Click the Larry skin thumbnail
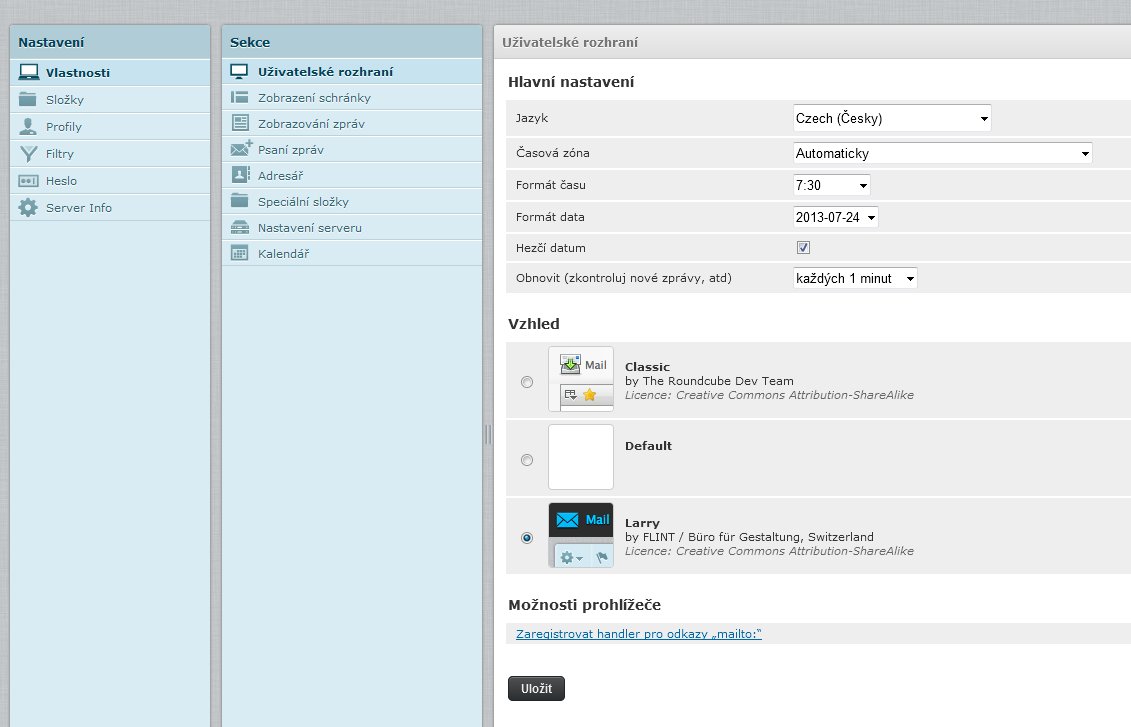The image size is (1131, 727). 581,536
